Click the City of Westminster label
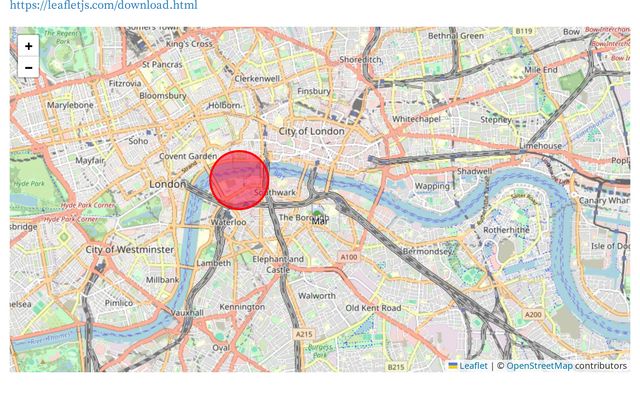Image resolution: width=640 pixels, height=400 pixels. click(x=129, y=249)
